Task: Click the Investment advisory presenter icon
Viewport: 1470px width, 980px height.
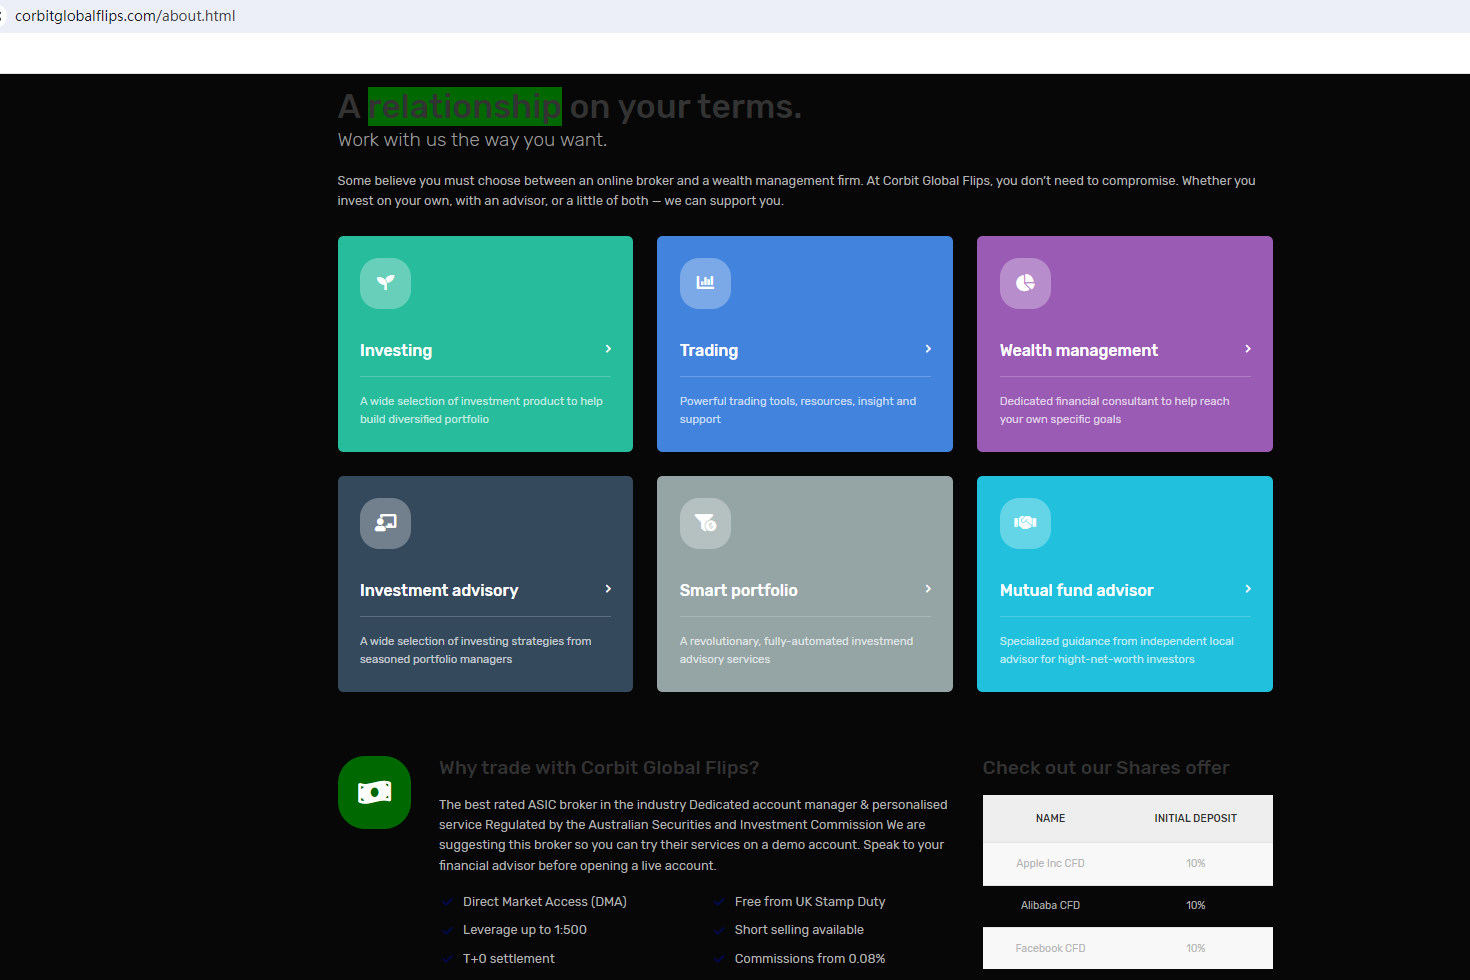Action: pos(385,523)
